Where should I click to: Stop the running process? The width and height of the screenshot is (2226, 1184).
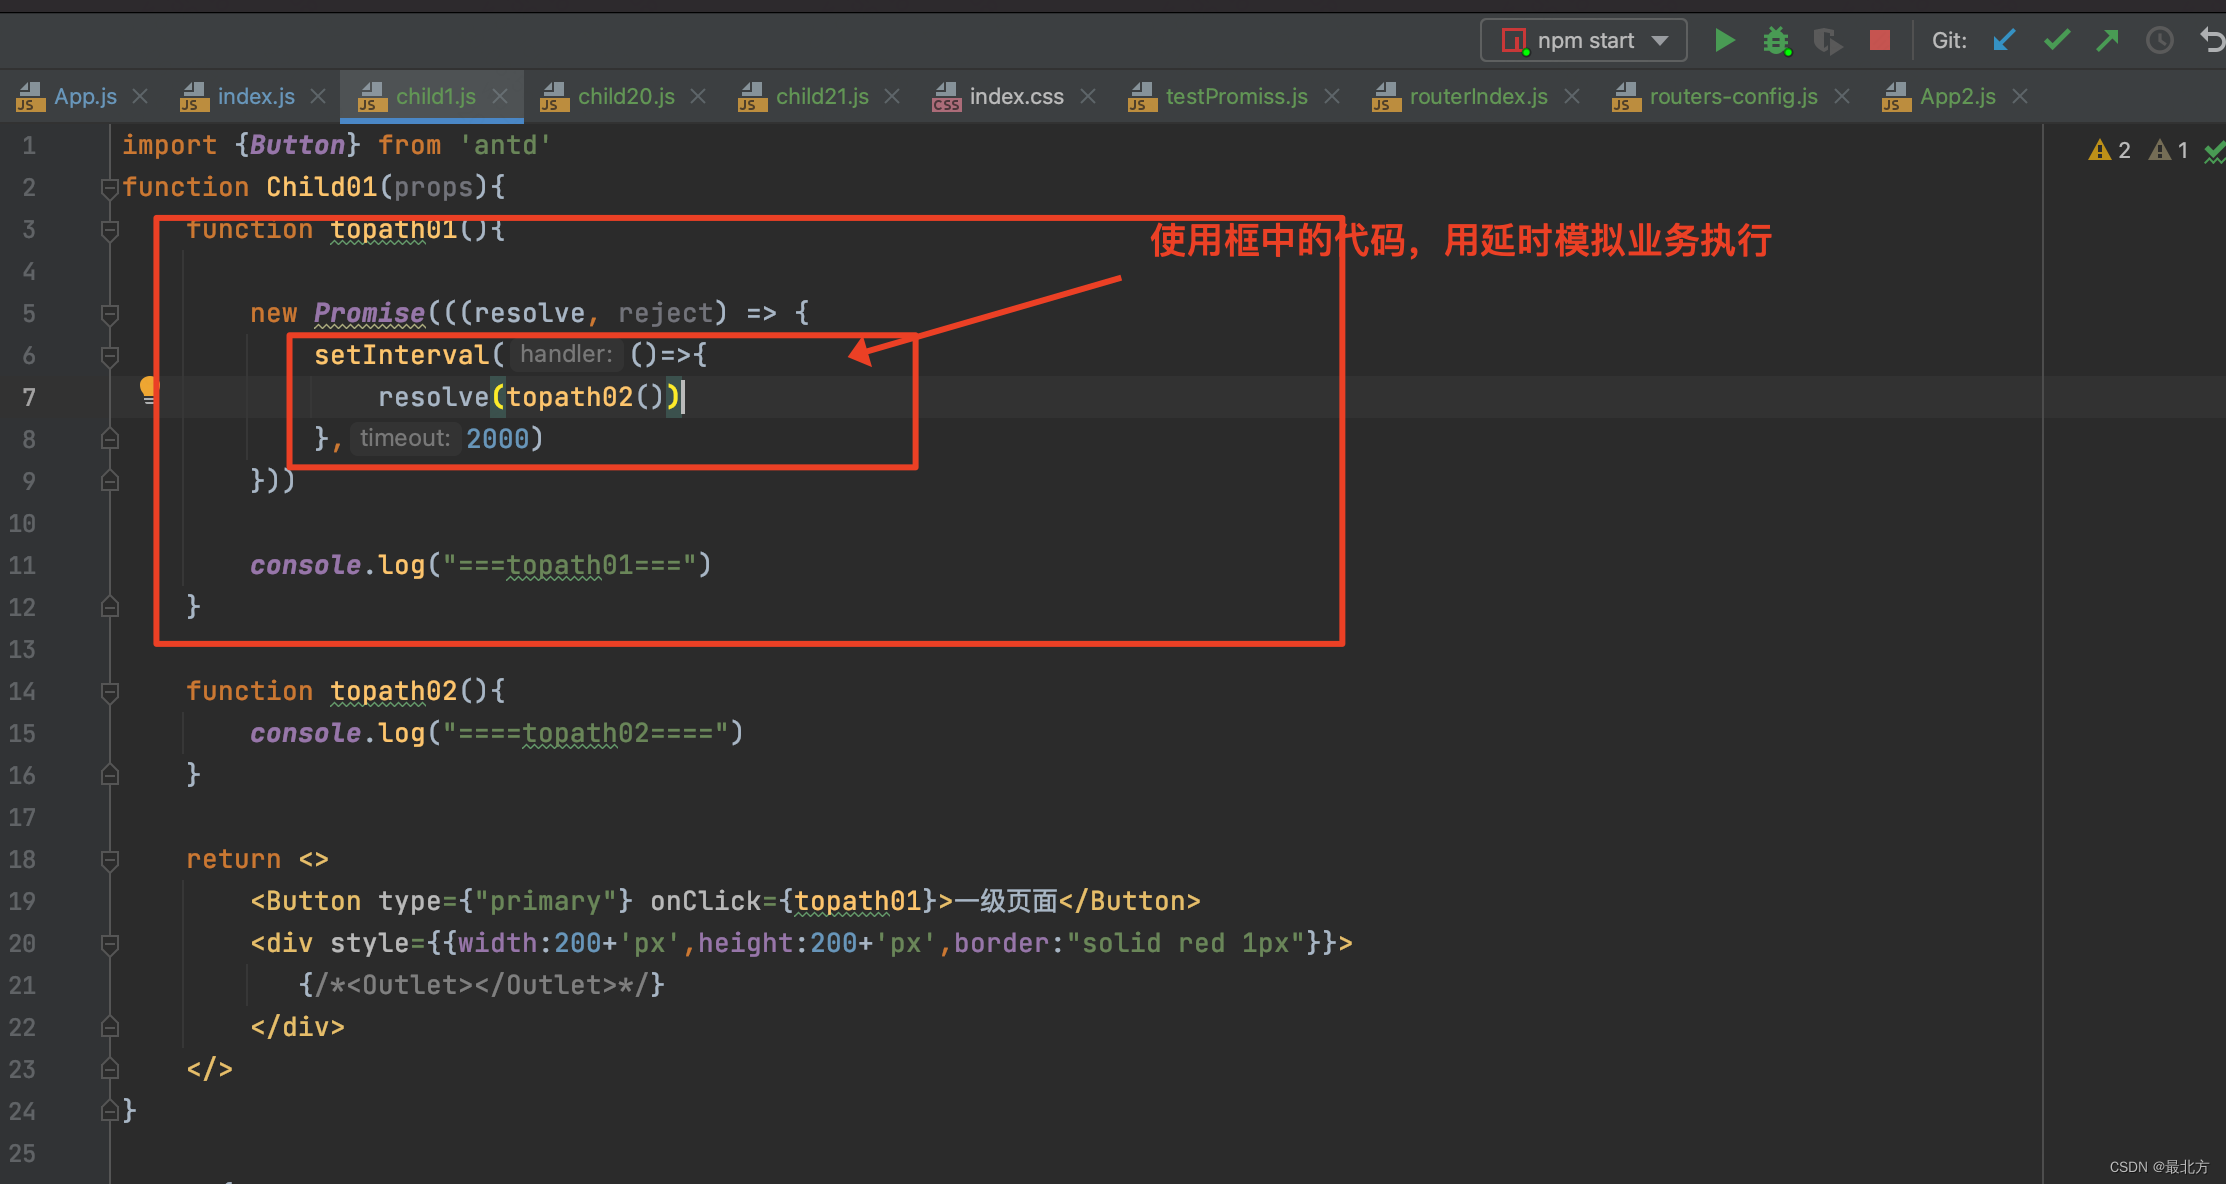1880,40
